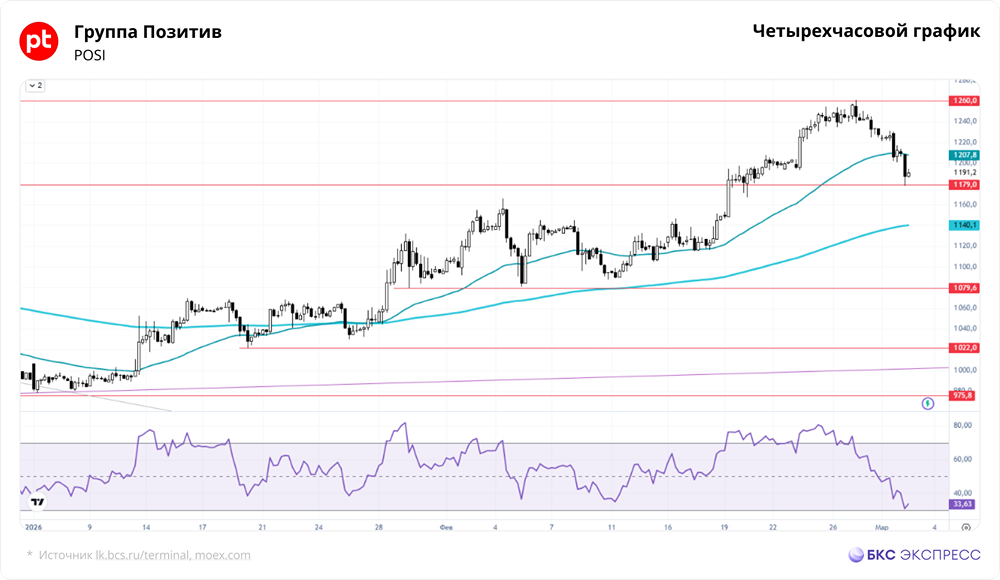Click the current price 1191,2 on the price axis
The height and width of the screenshot is (580, 1000).
click(x=965, y=172)
